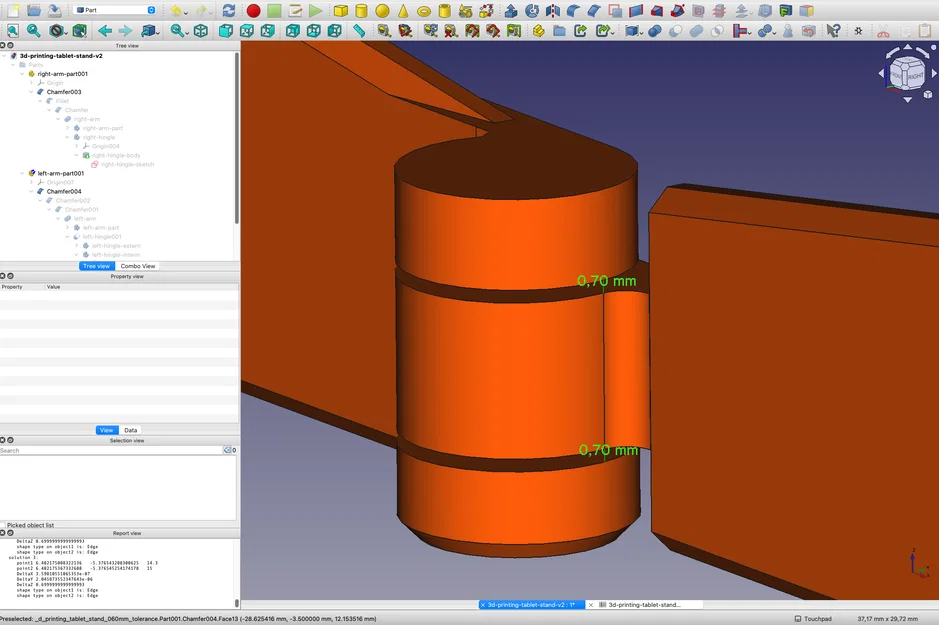Click the What's This help cursor icon
This screenshot has height=625, width=939.
[833, 31]
